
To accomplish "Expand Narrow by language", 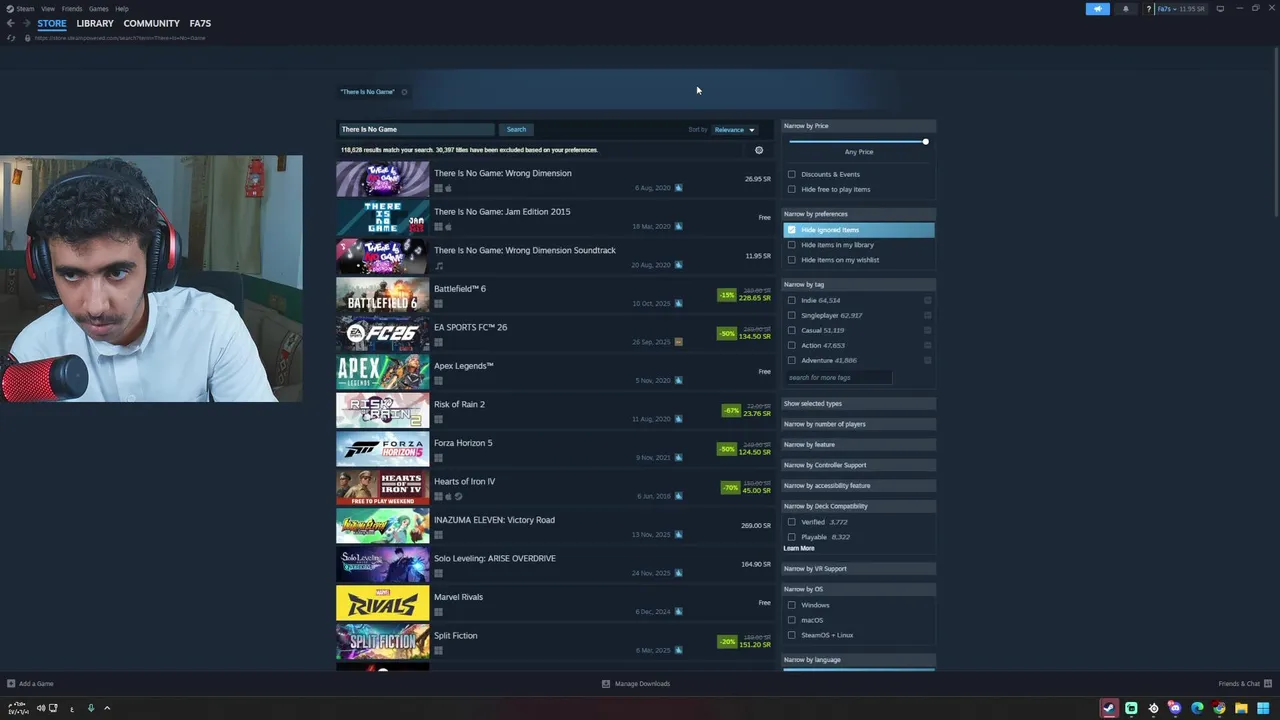I will [859, 660].
